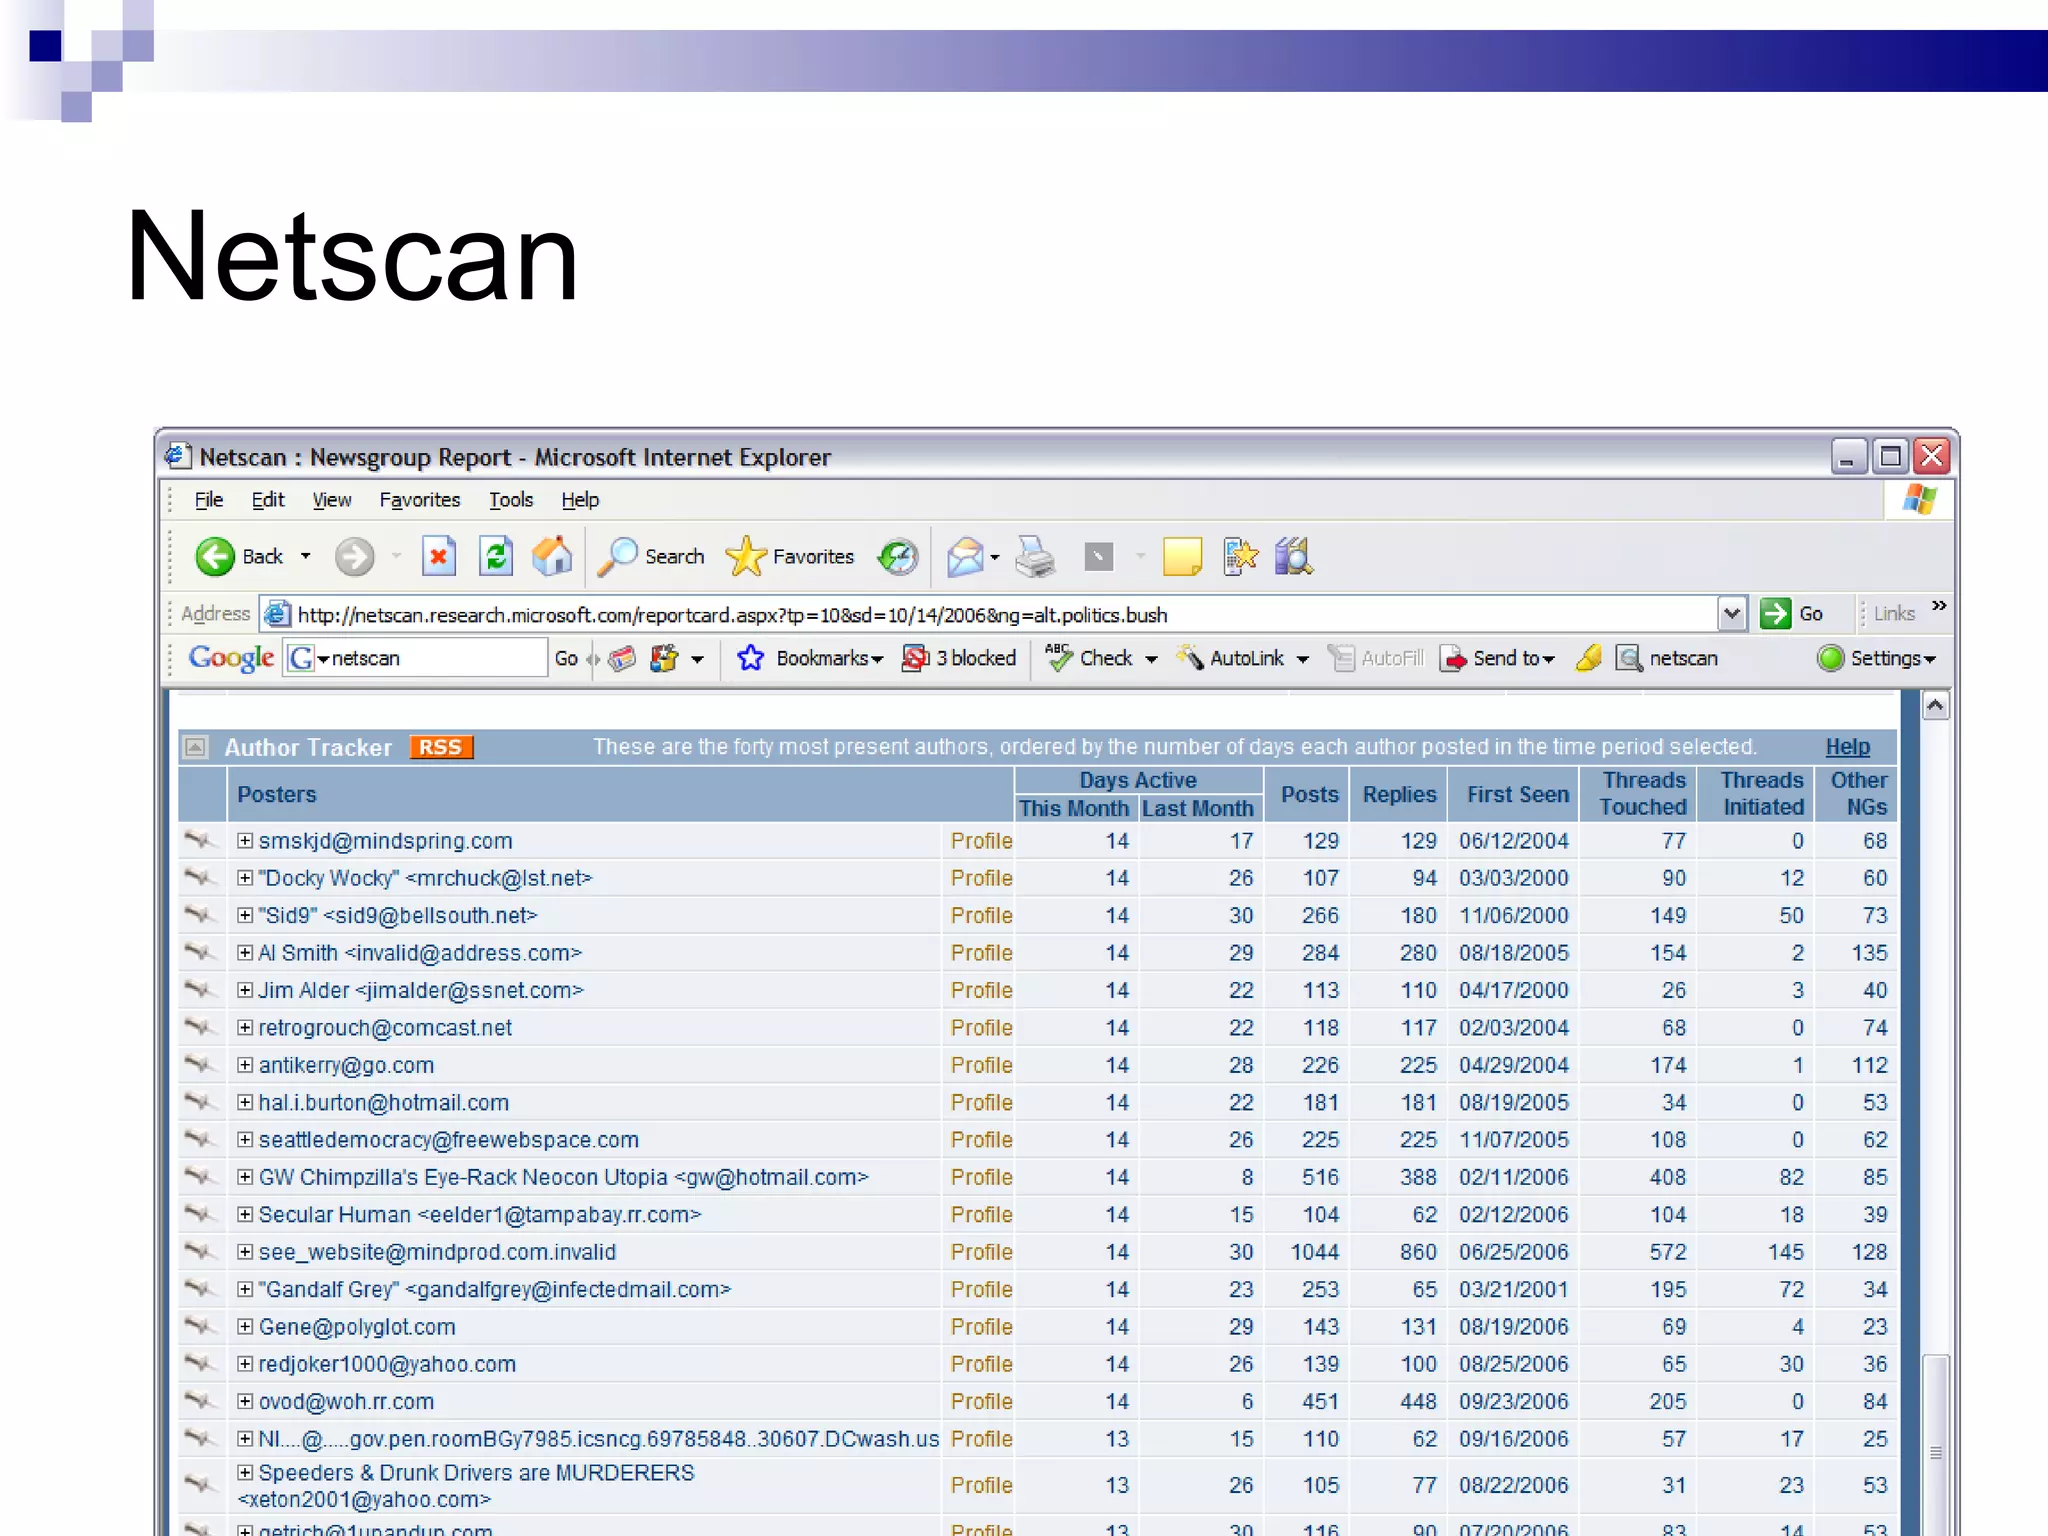Click the AutoFill icon

1341,658
